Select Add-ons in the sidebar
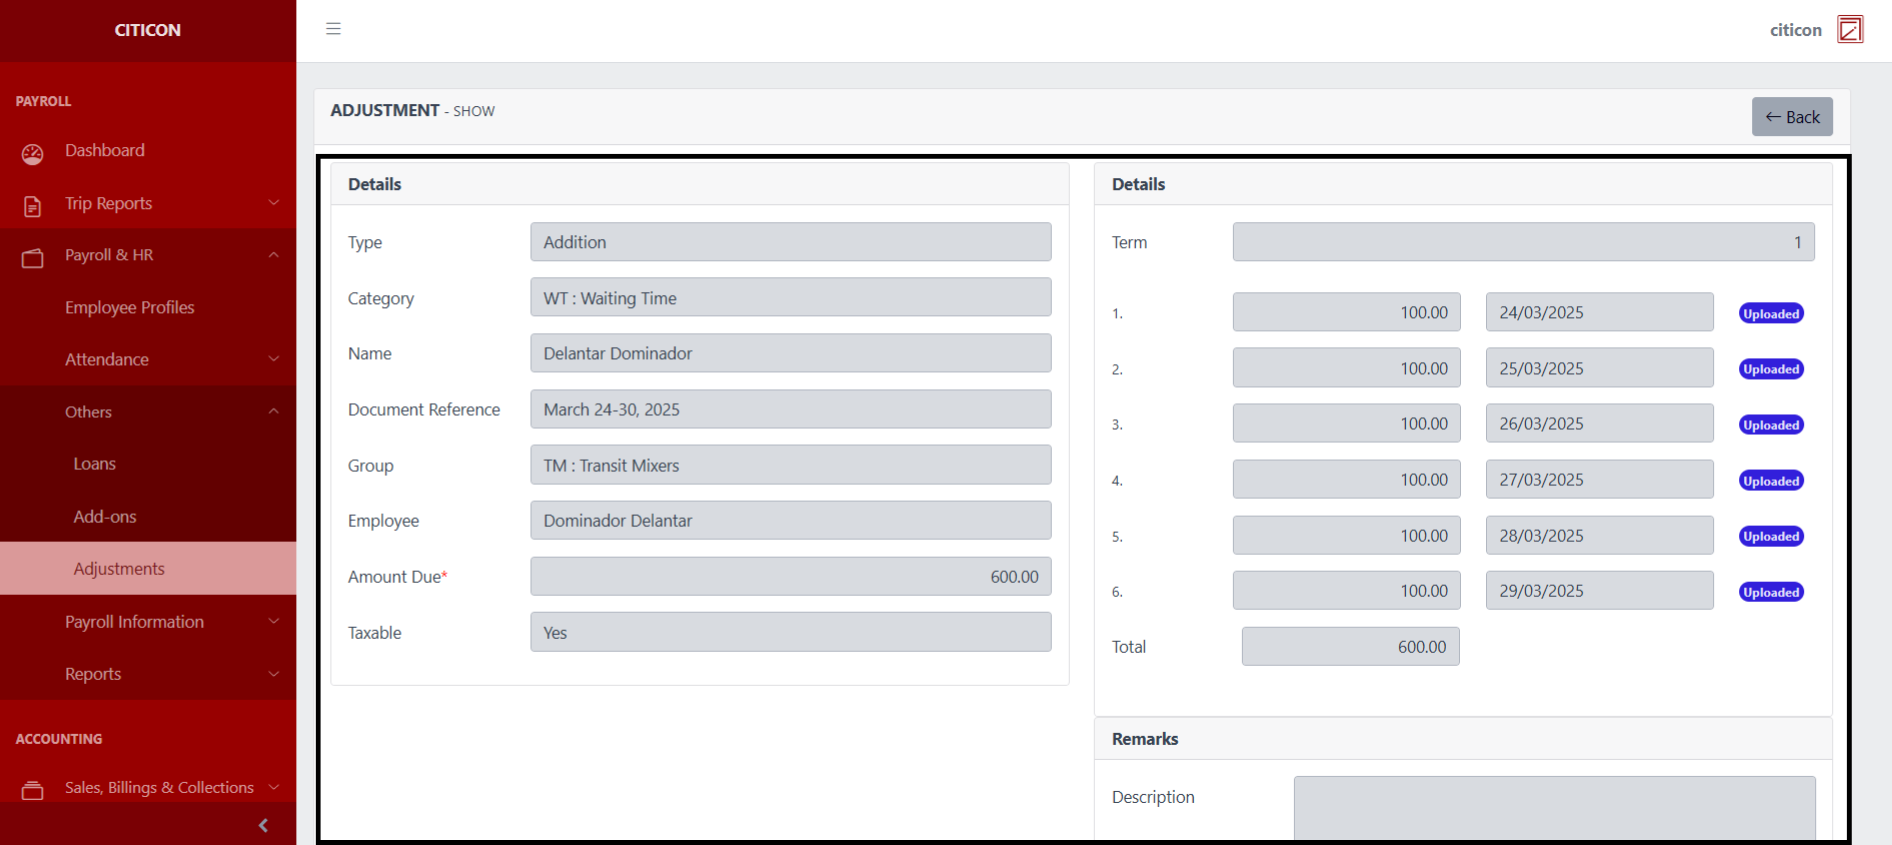1892x845 pixels. click(x=104, y=516)
